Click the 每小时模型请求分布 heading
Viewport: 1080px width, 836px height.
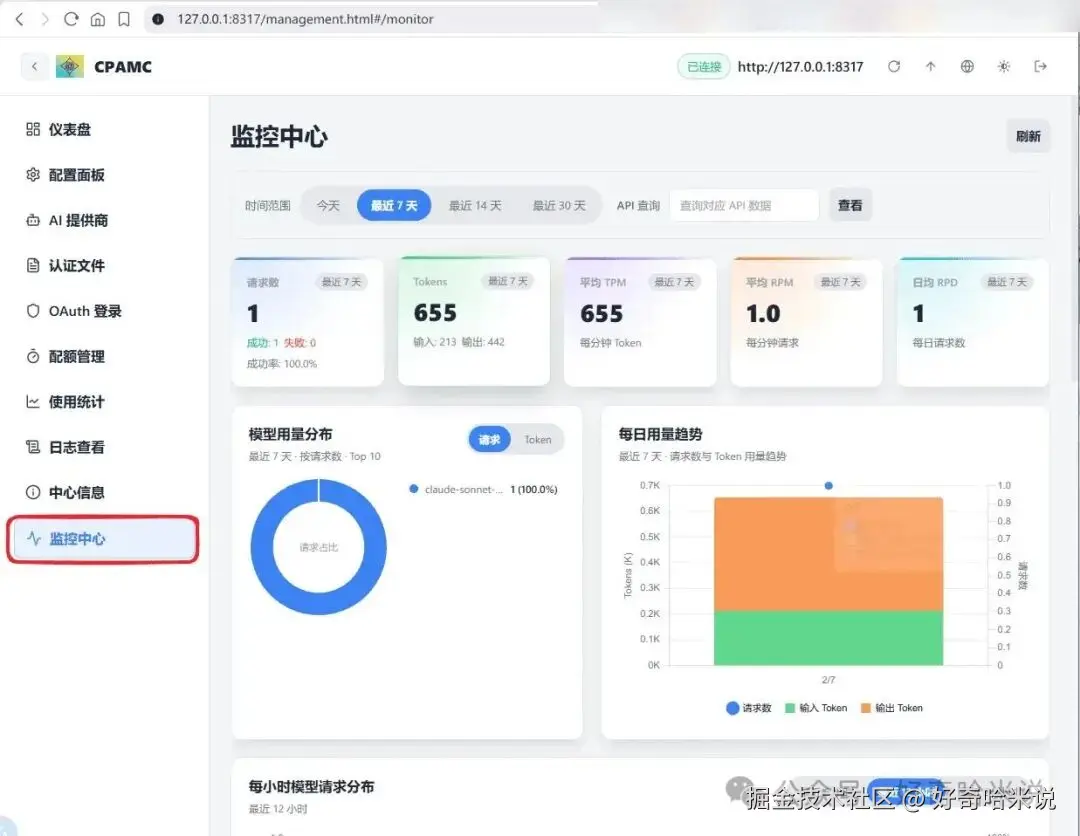pos(311,786)
